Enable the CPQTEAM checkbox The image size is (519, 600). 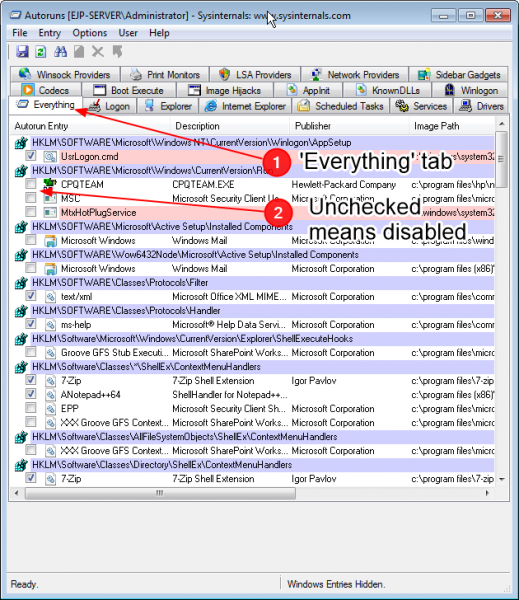pos(31,183)
